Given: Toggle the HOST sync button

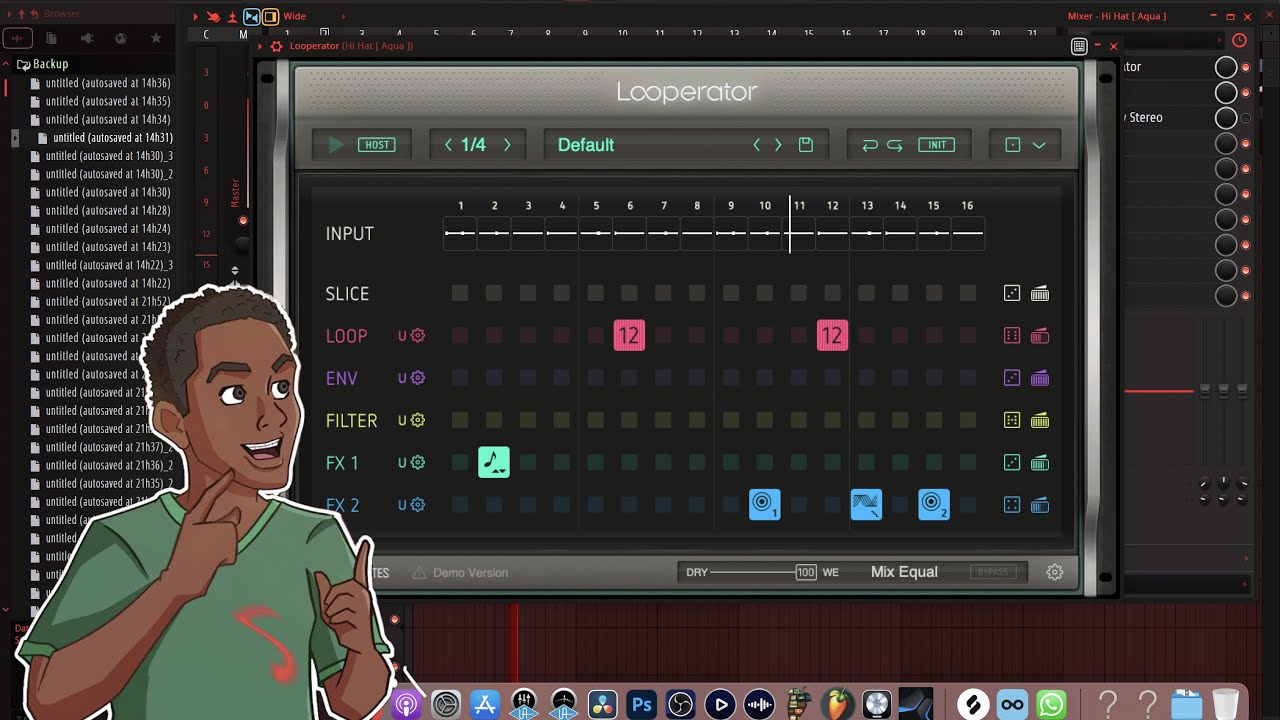Looking at the screenshot, I should [377, 145].
